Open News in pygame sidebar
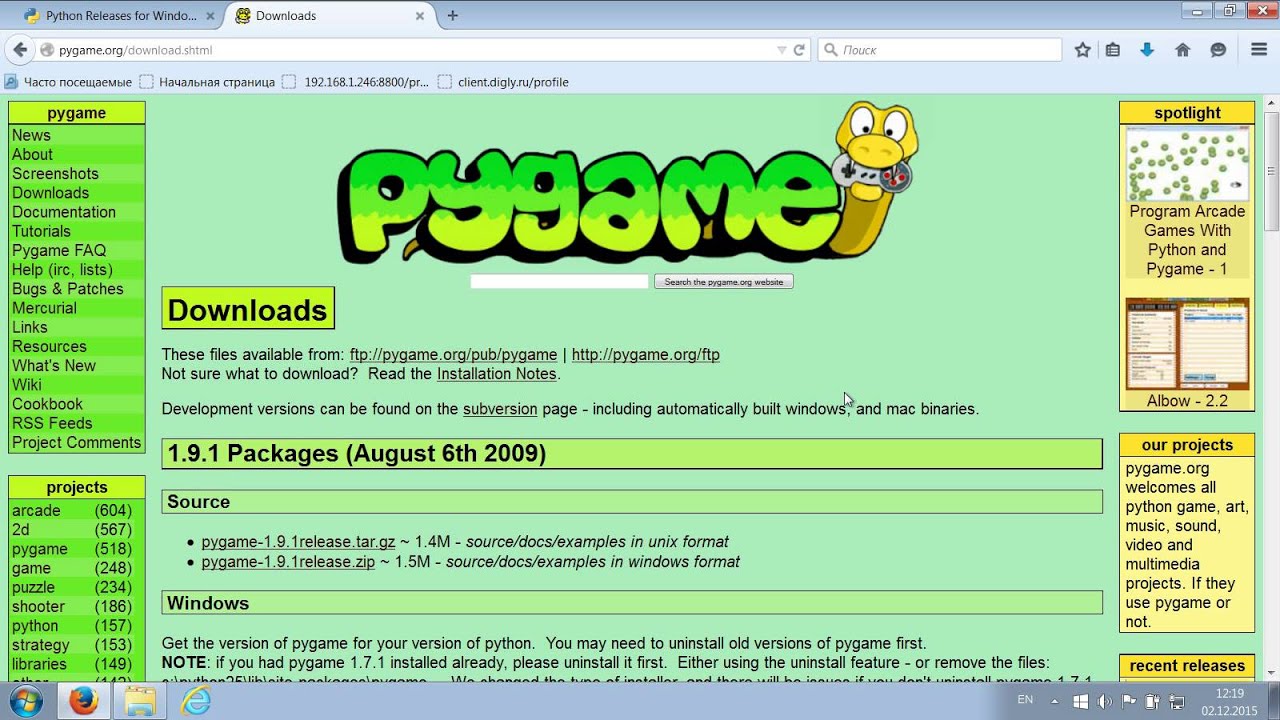The width and height of the screenshot is (1280, 720). [x=31, y=135]
